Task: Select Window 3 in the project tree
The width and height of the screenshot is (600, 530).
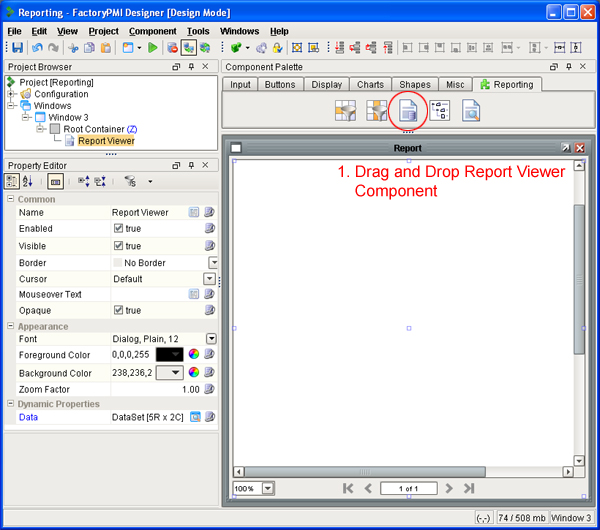Action: point(68,117)
